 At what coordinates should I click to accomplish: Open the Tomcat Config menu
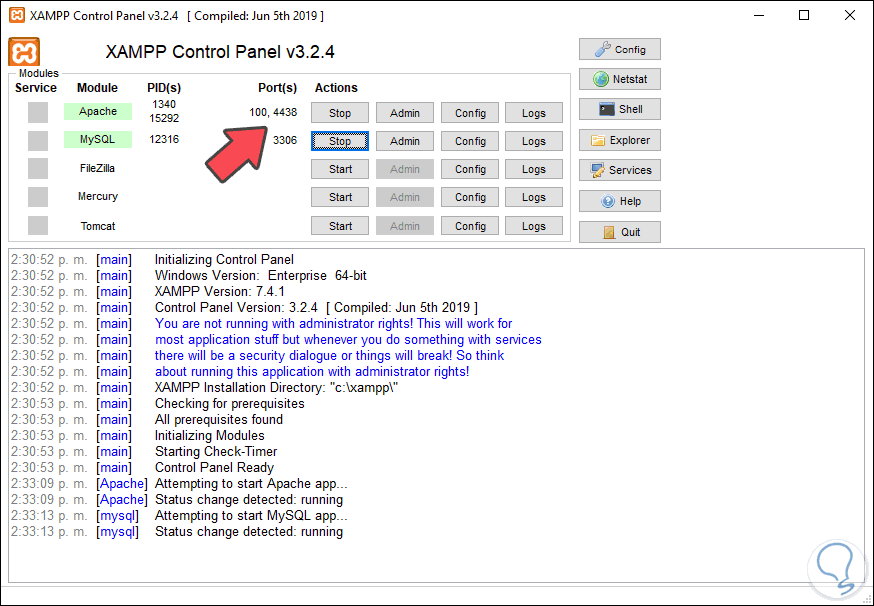pos(470,226)
